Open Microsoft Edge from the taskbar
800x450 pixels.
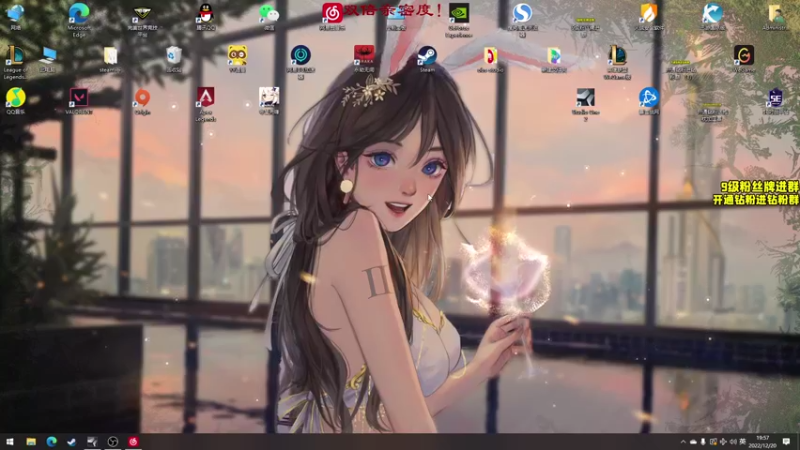click(52, 442)
